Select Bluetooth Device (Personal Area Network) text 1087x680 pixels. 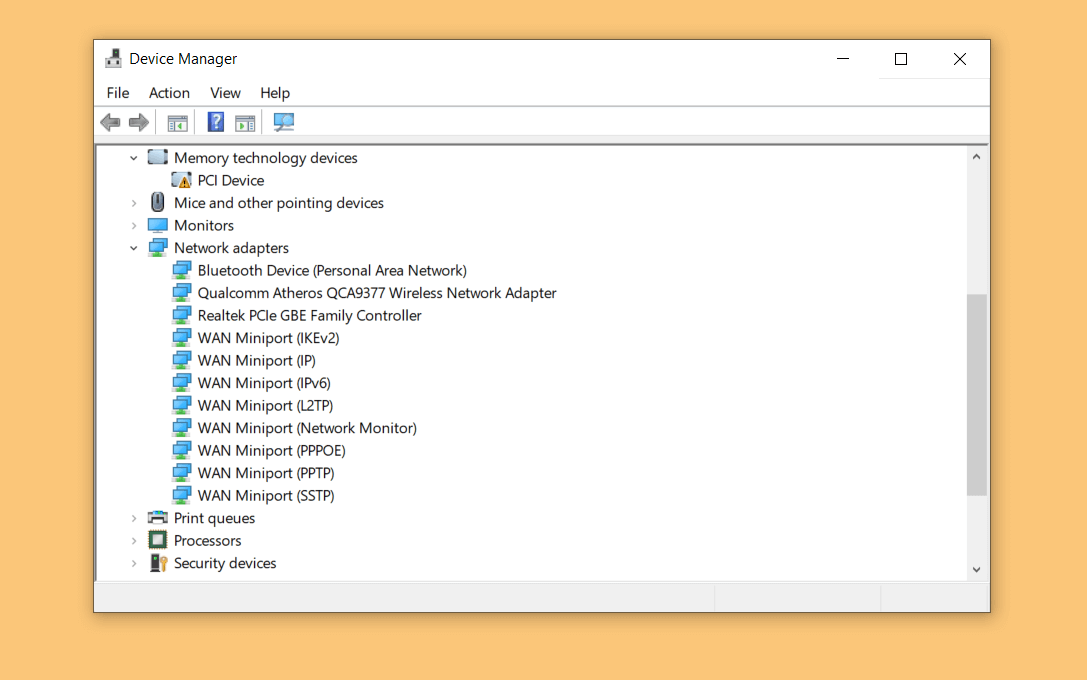click(x=332, y=270)
